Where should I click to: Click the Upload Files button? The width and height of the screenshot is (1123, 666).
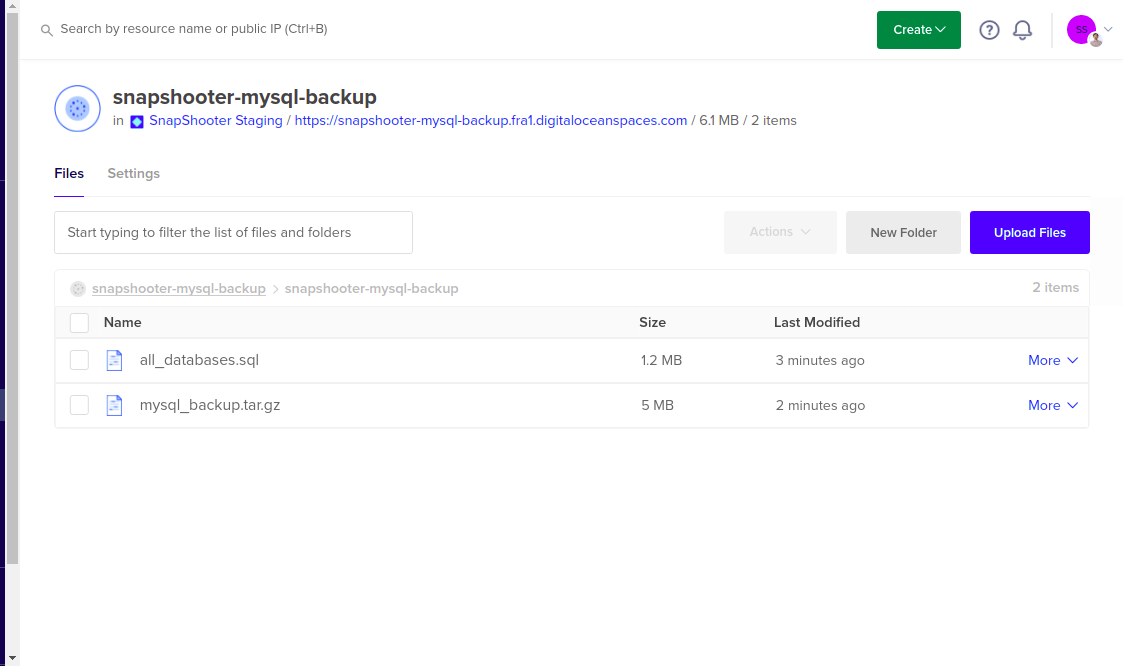coord(1030,233)
